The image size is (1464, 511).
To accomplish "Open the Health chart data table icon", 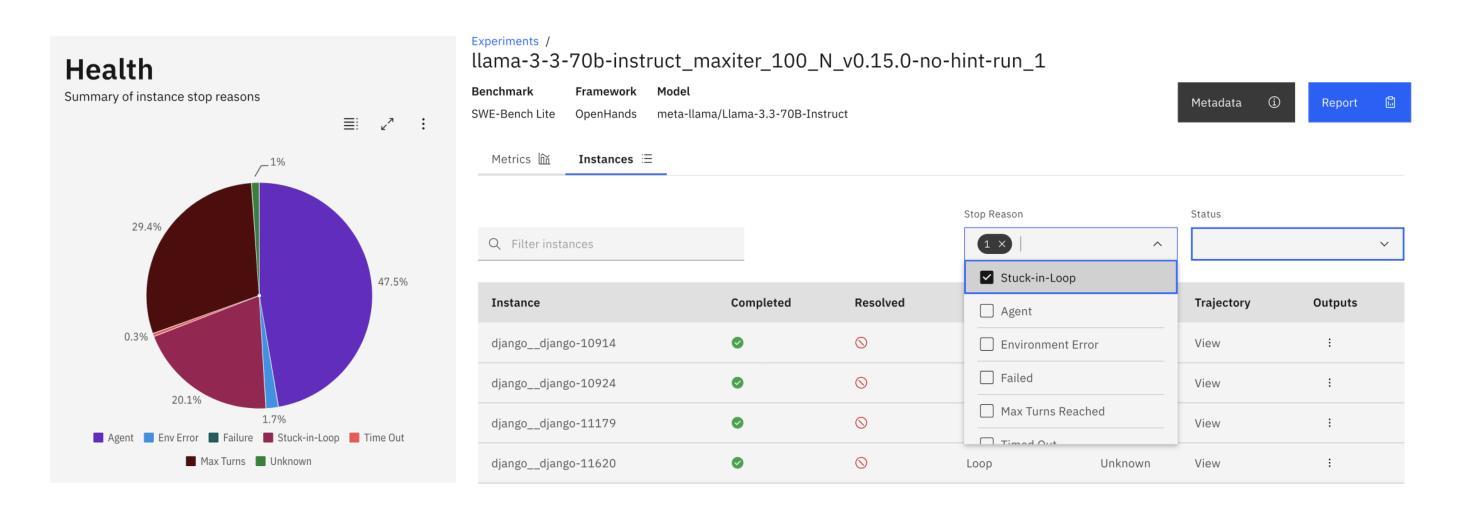I will click(350, 124).
